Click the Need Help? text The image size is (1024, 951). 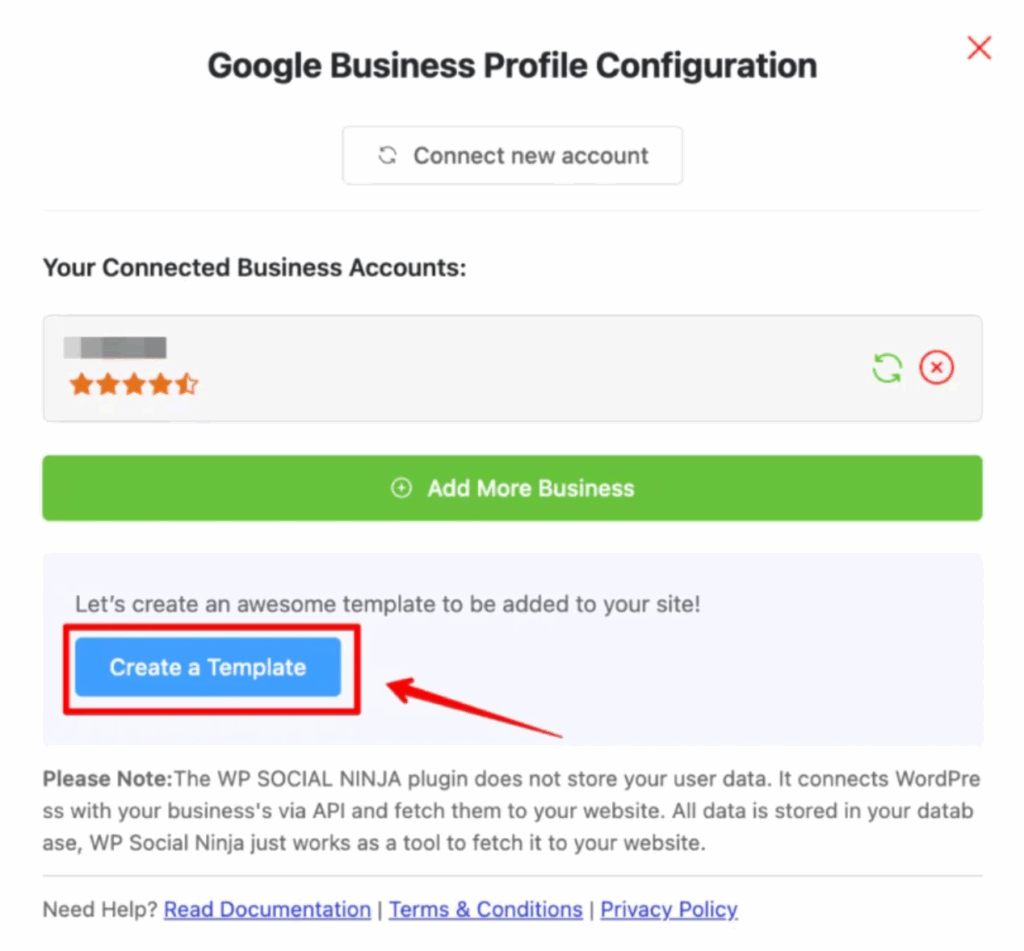click(100, 909)
